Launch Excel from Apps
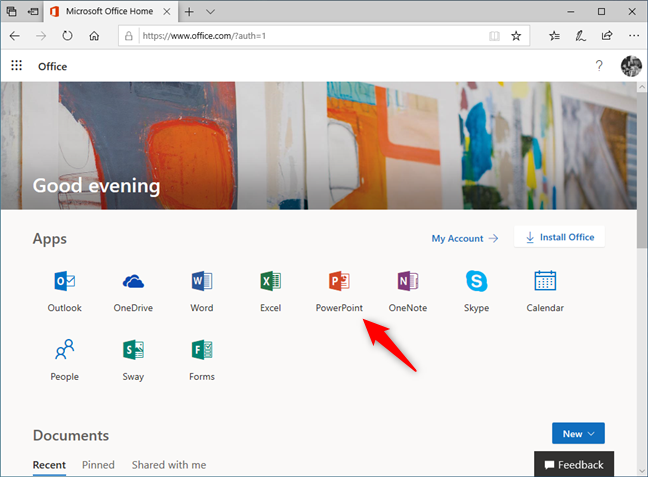 [270, 283]
